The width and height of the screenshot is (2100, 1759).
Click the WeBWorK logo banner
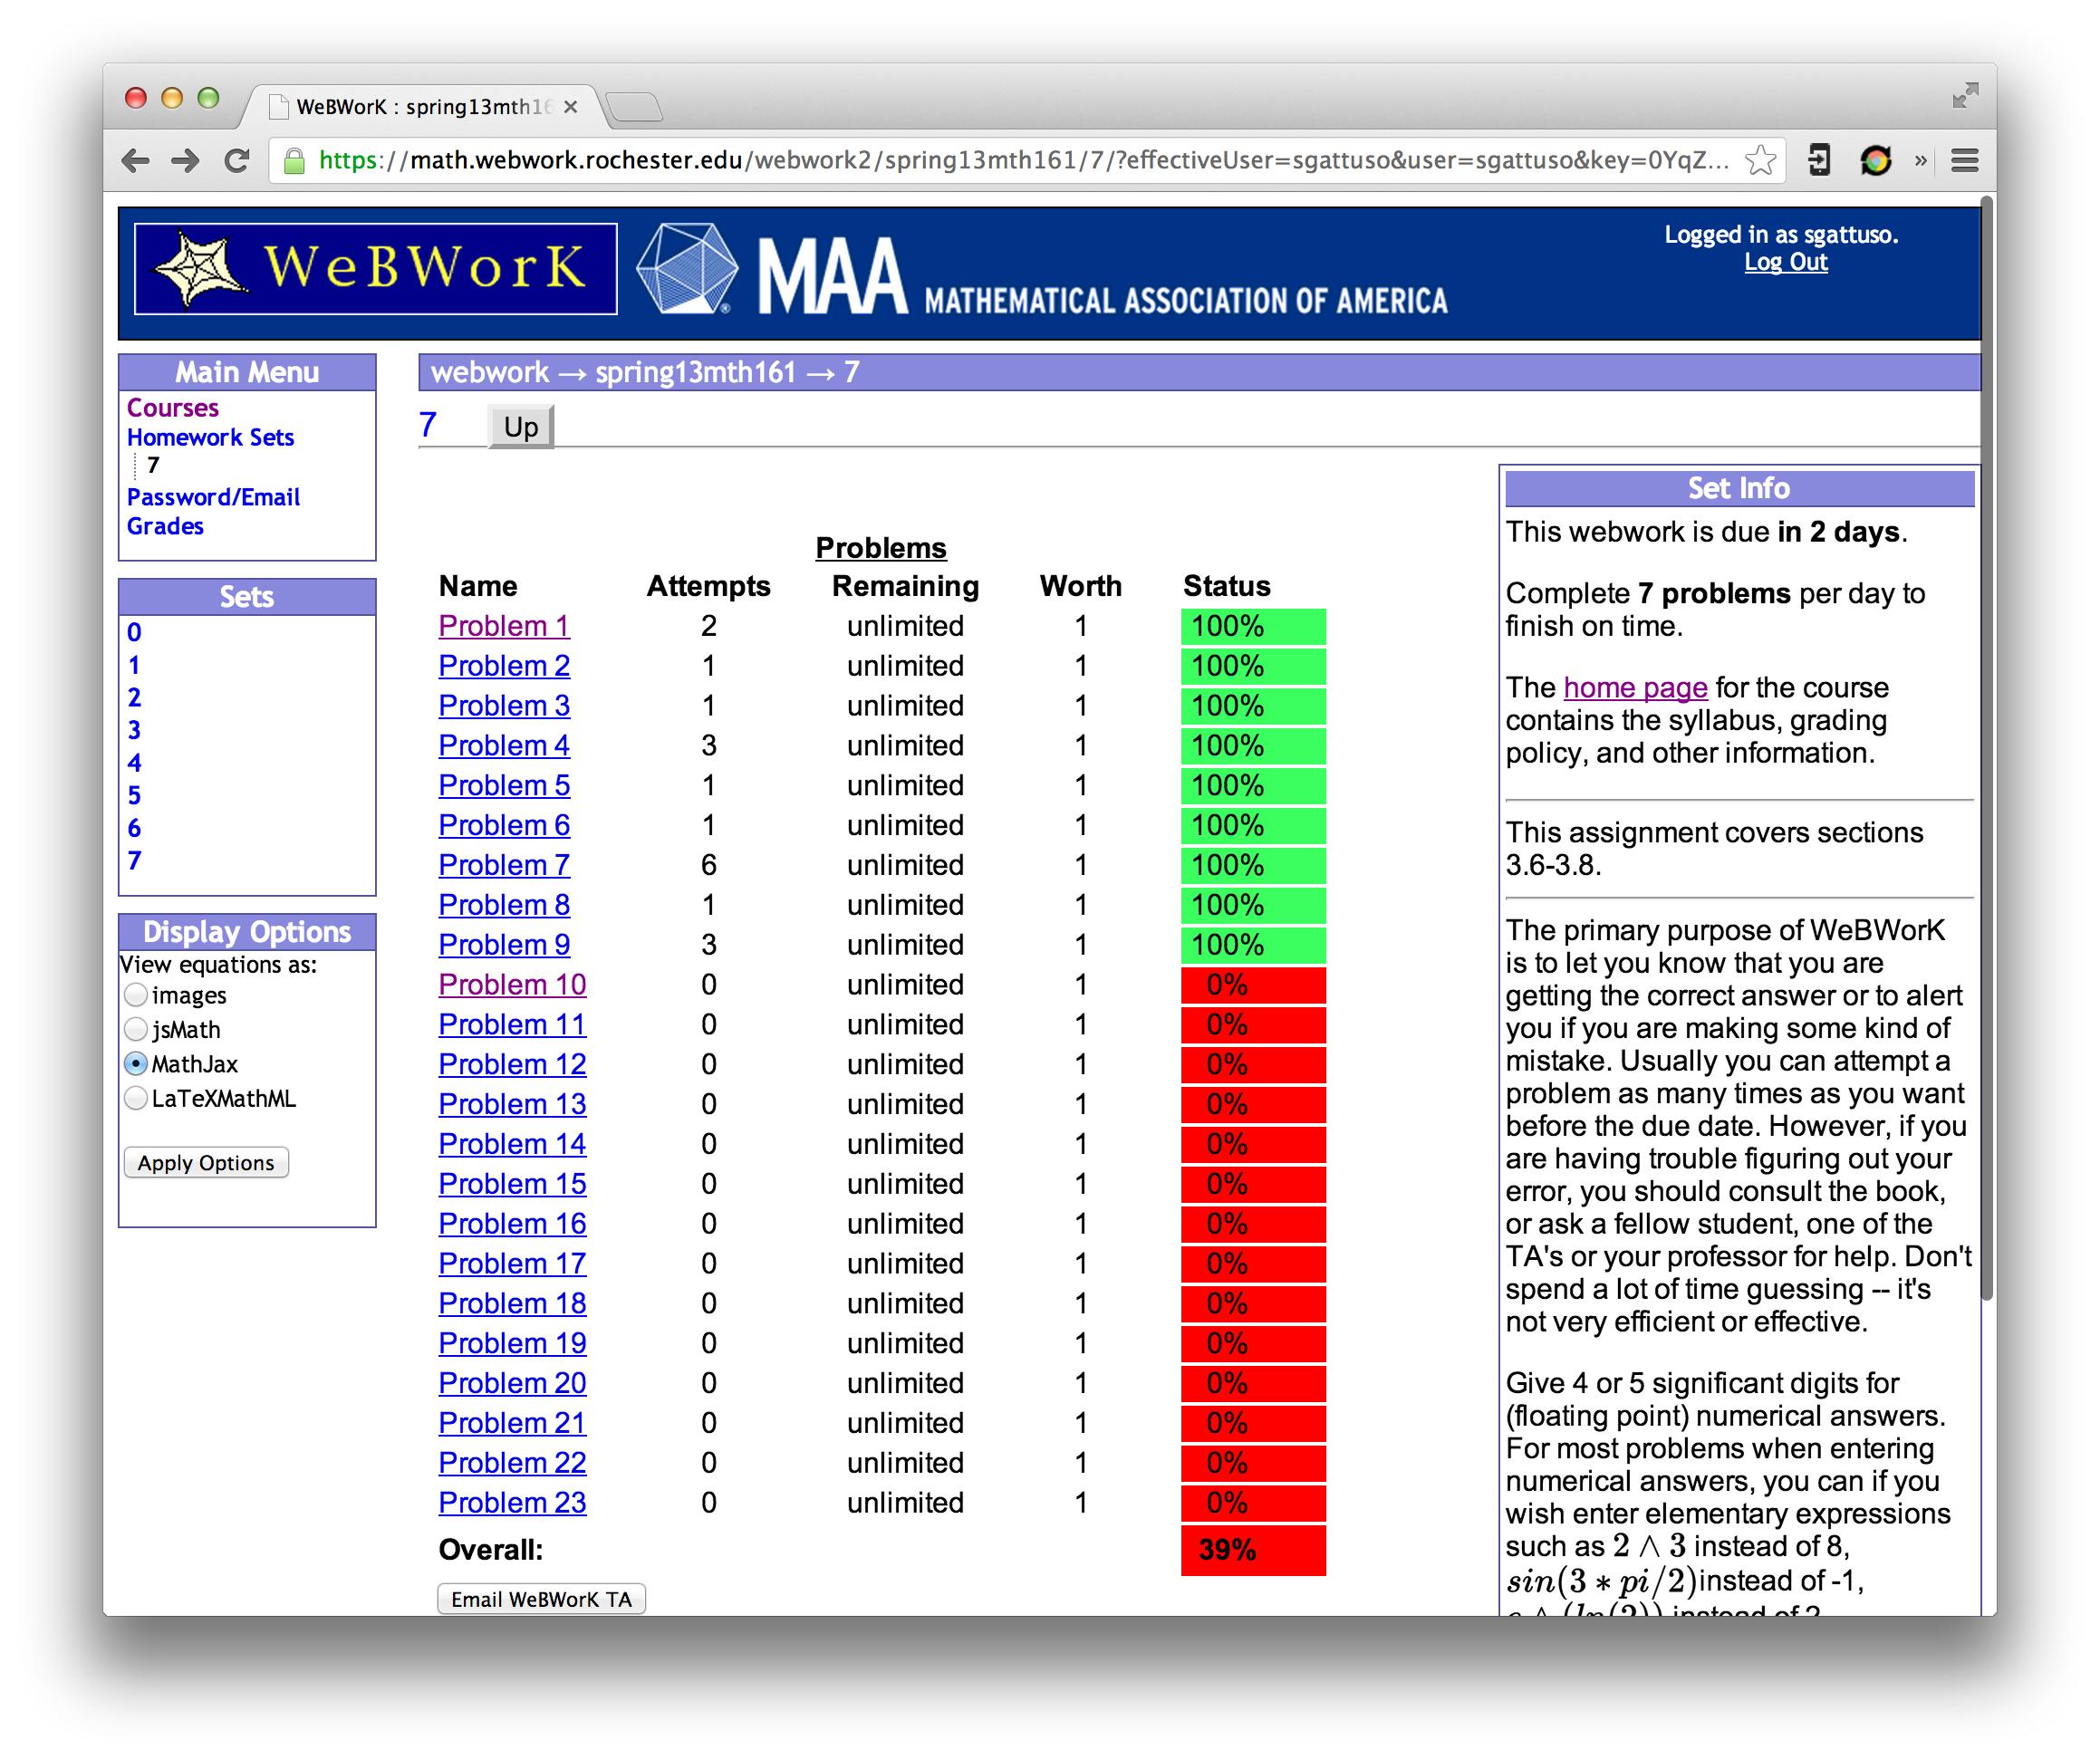pos(375,268)
